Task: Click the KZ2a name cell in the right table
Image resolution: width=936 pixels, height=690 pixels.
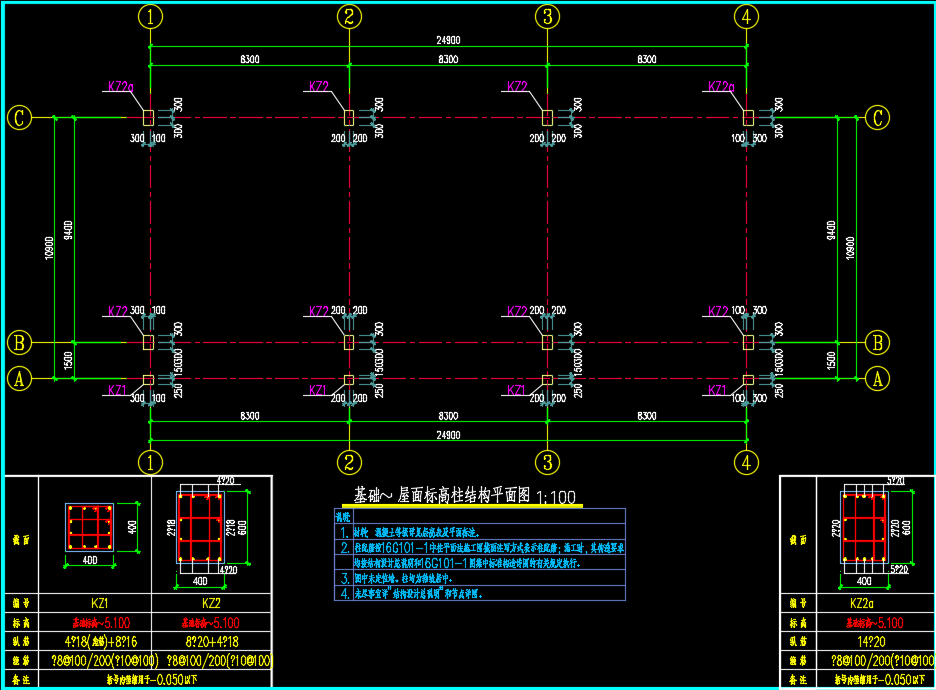Action: click(862, 604)
